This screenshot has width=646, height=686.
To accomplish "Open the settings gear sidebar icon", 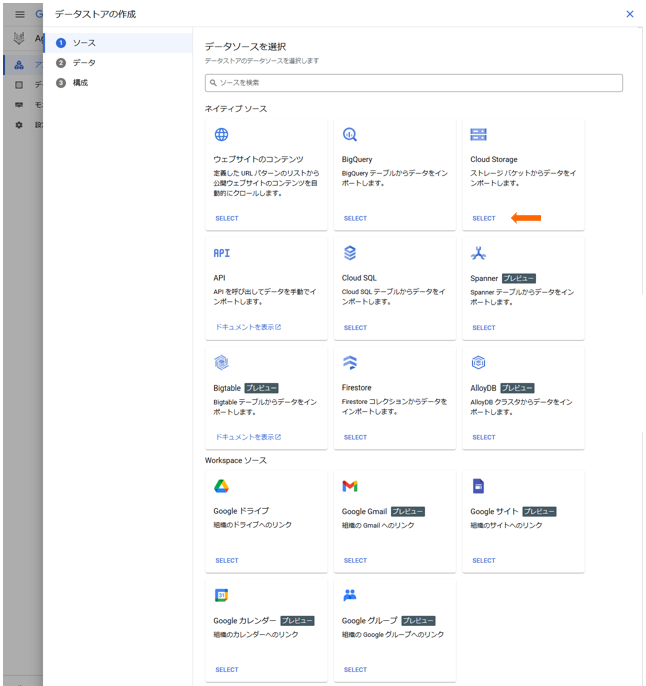I will pos(19,125).
